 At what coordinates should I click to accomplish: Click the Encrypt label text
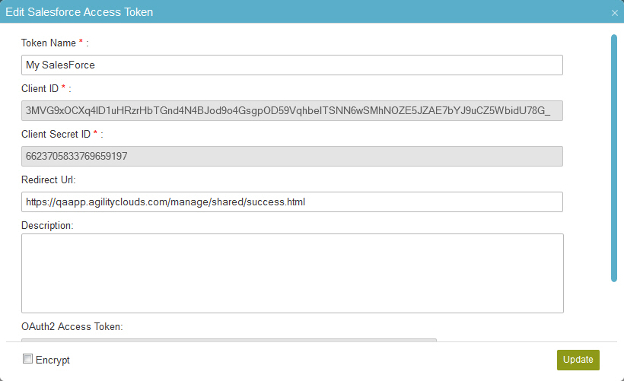53,360
